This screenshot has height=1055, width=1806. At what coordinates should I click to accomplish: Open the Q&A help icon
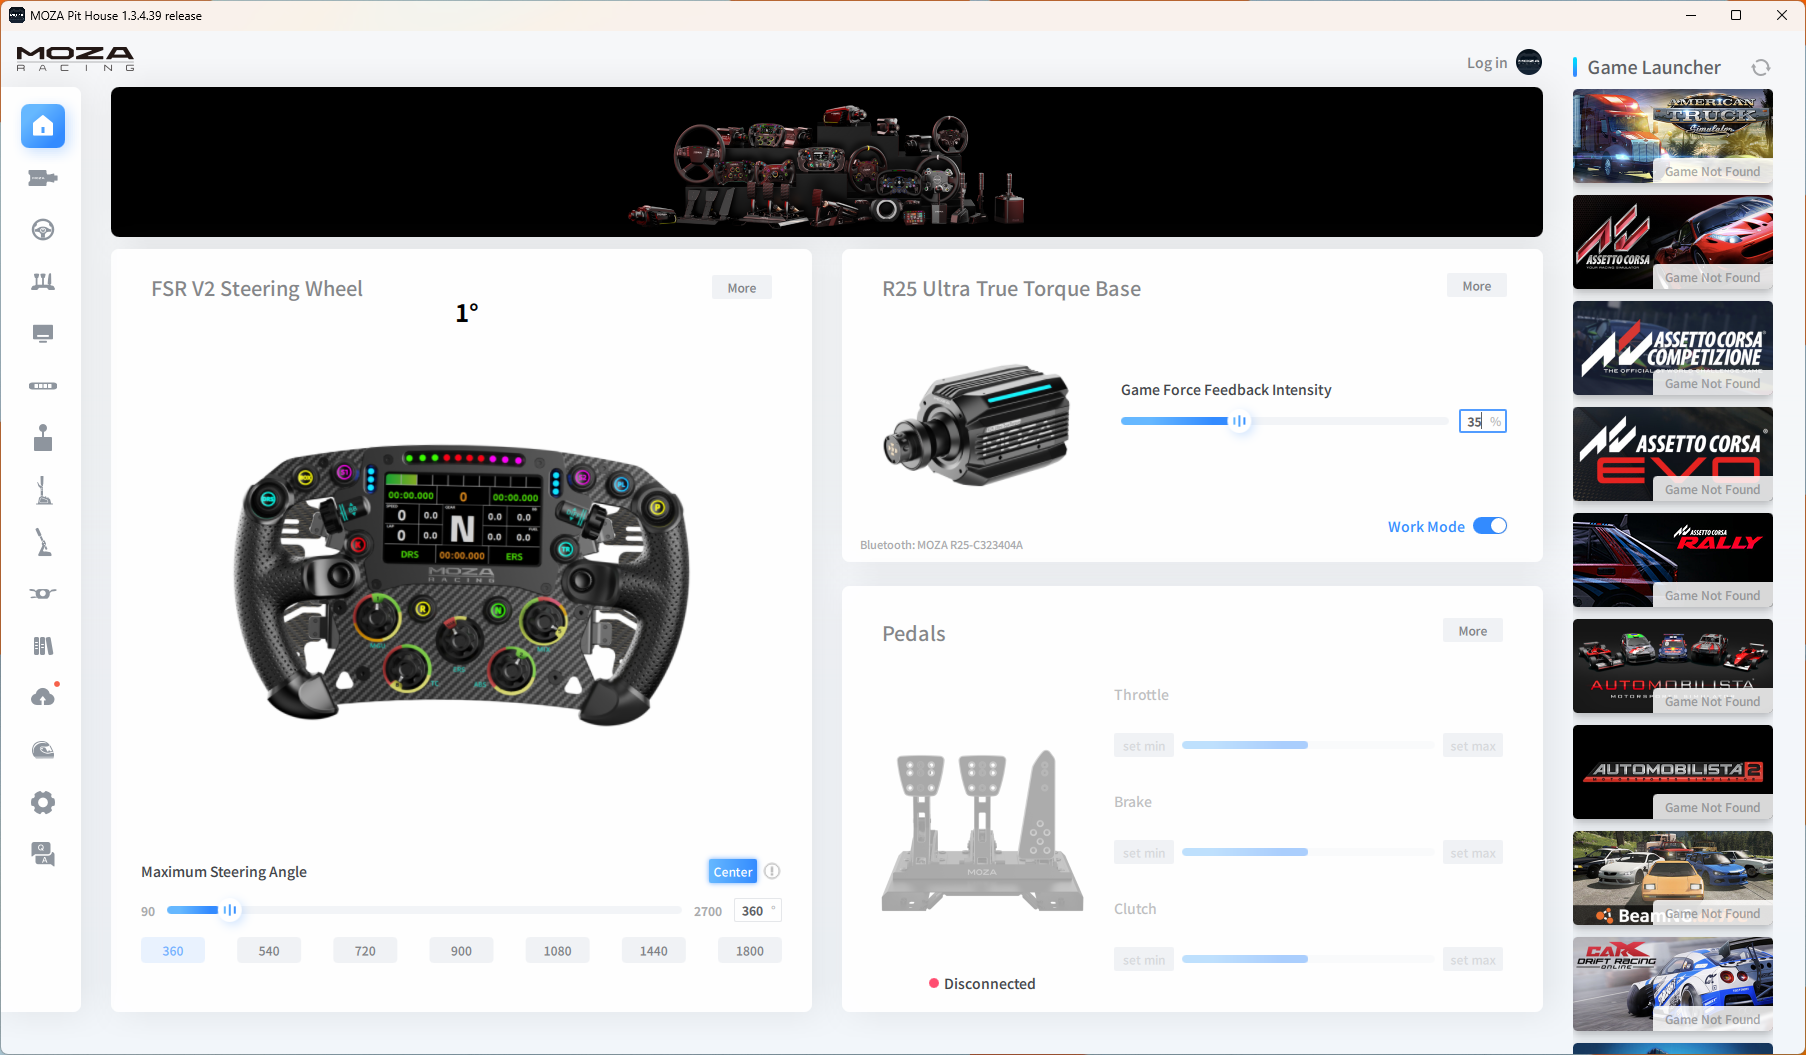43,854
